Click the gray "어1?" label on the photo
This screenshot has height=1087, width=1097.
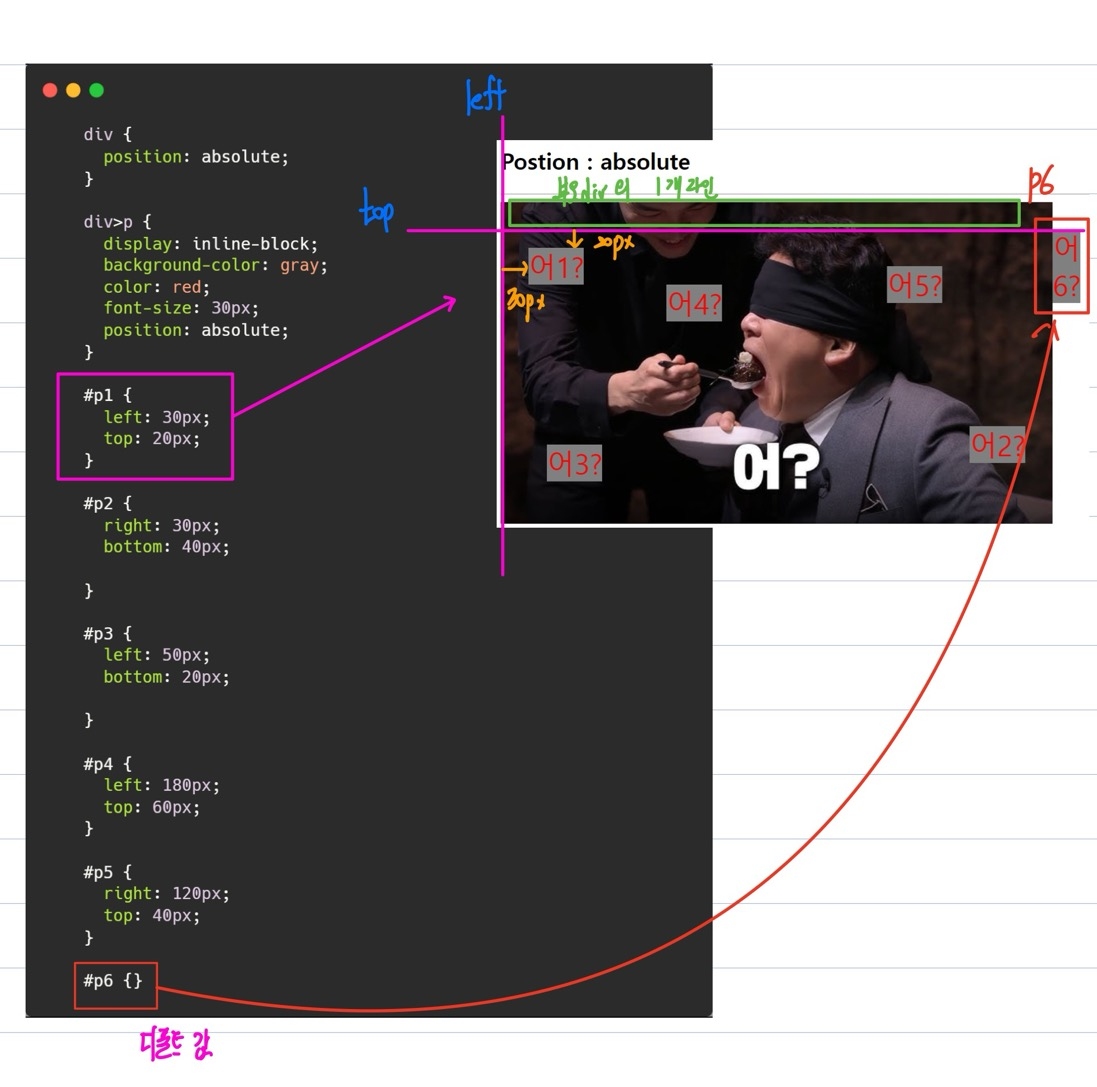(556, 267)
